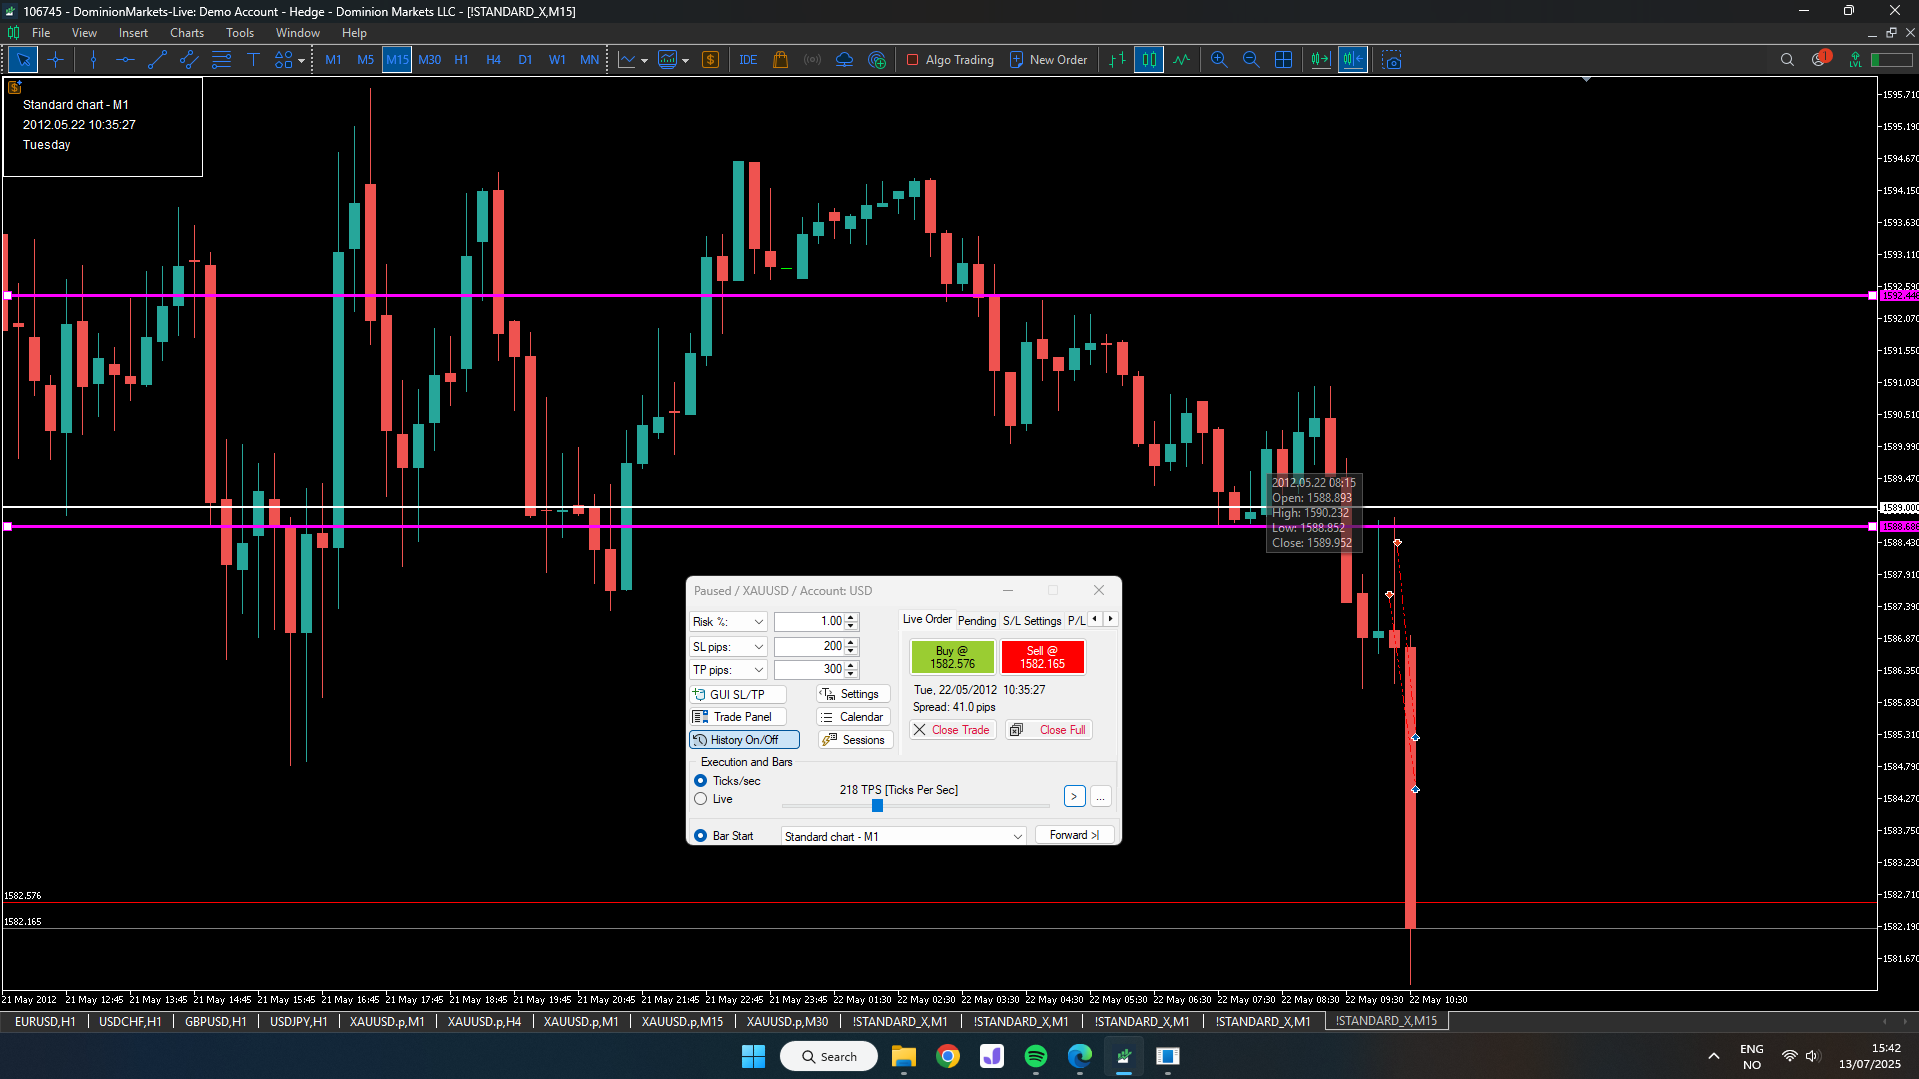Select the text label tool

[253, 60]
